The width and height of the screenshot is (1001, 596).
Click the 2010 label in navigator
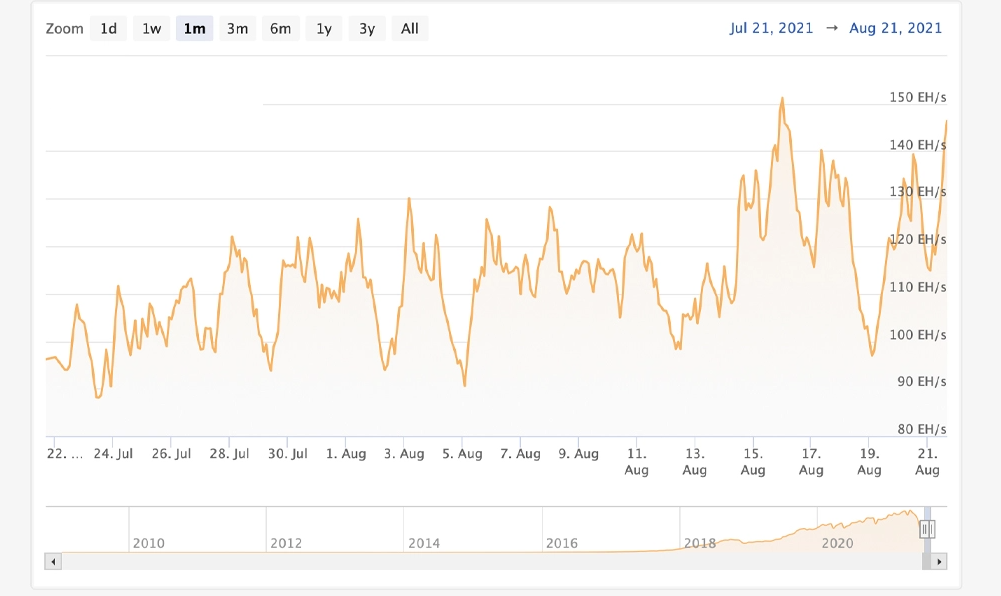tap(148, 543)
